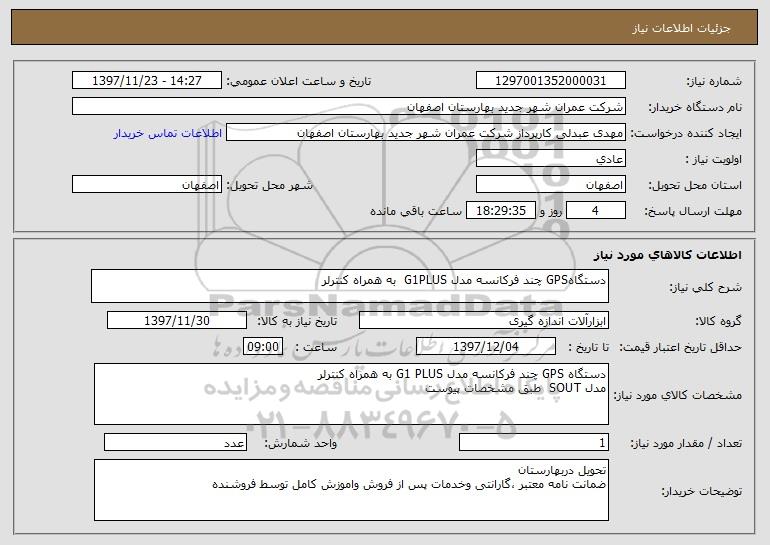Select the announcement date field 1397/11/23 - 14:27
Screen dimensions: 770x545
click(x=147, y=81)
